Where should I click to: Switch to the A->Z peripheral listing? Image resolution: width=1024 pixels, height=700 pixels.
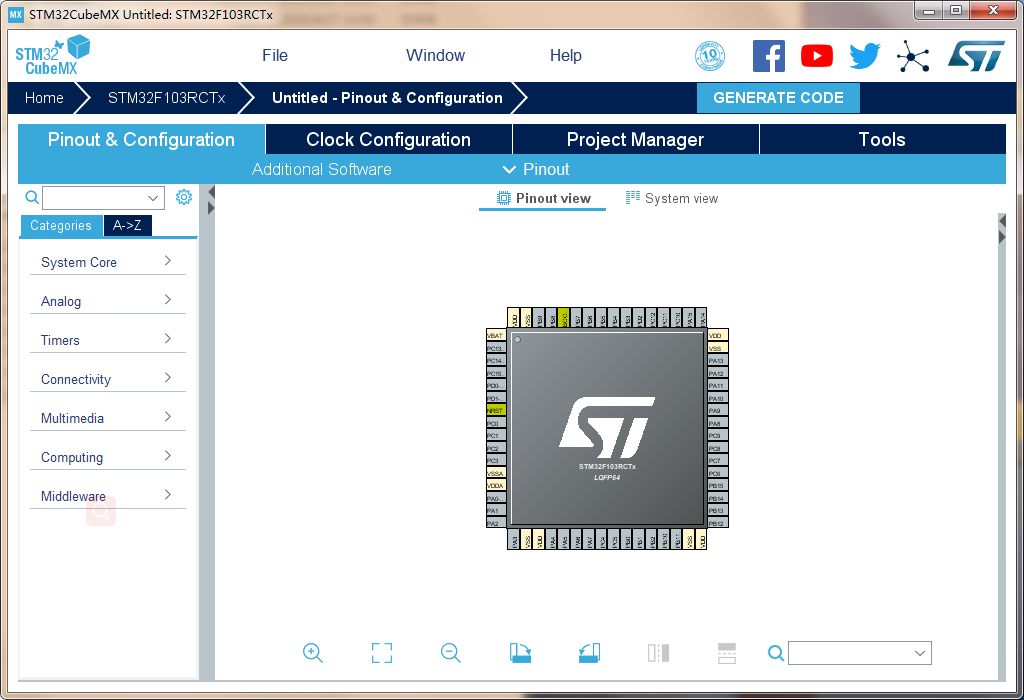[127, 226]
